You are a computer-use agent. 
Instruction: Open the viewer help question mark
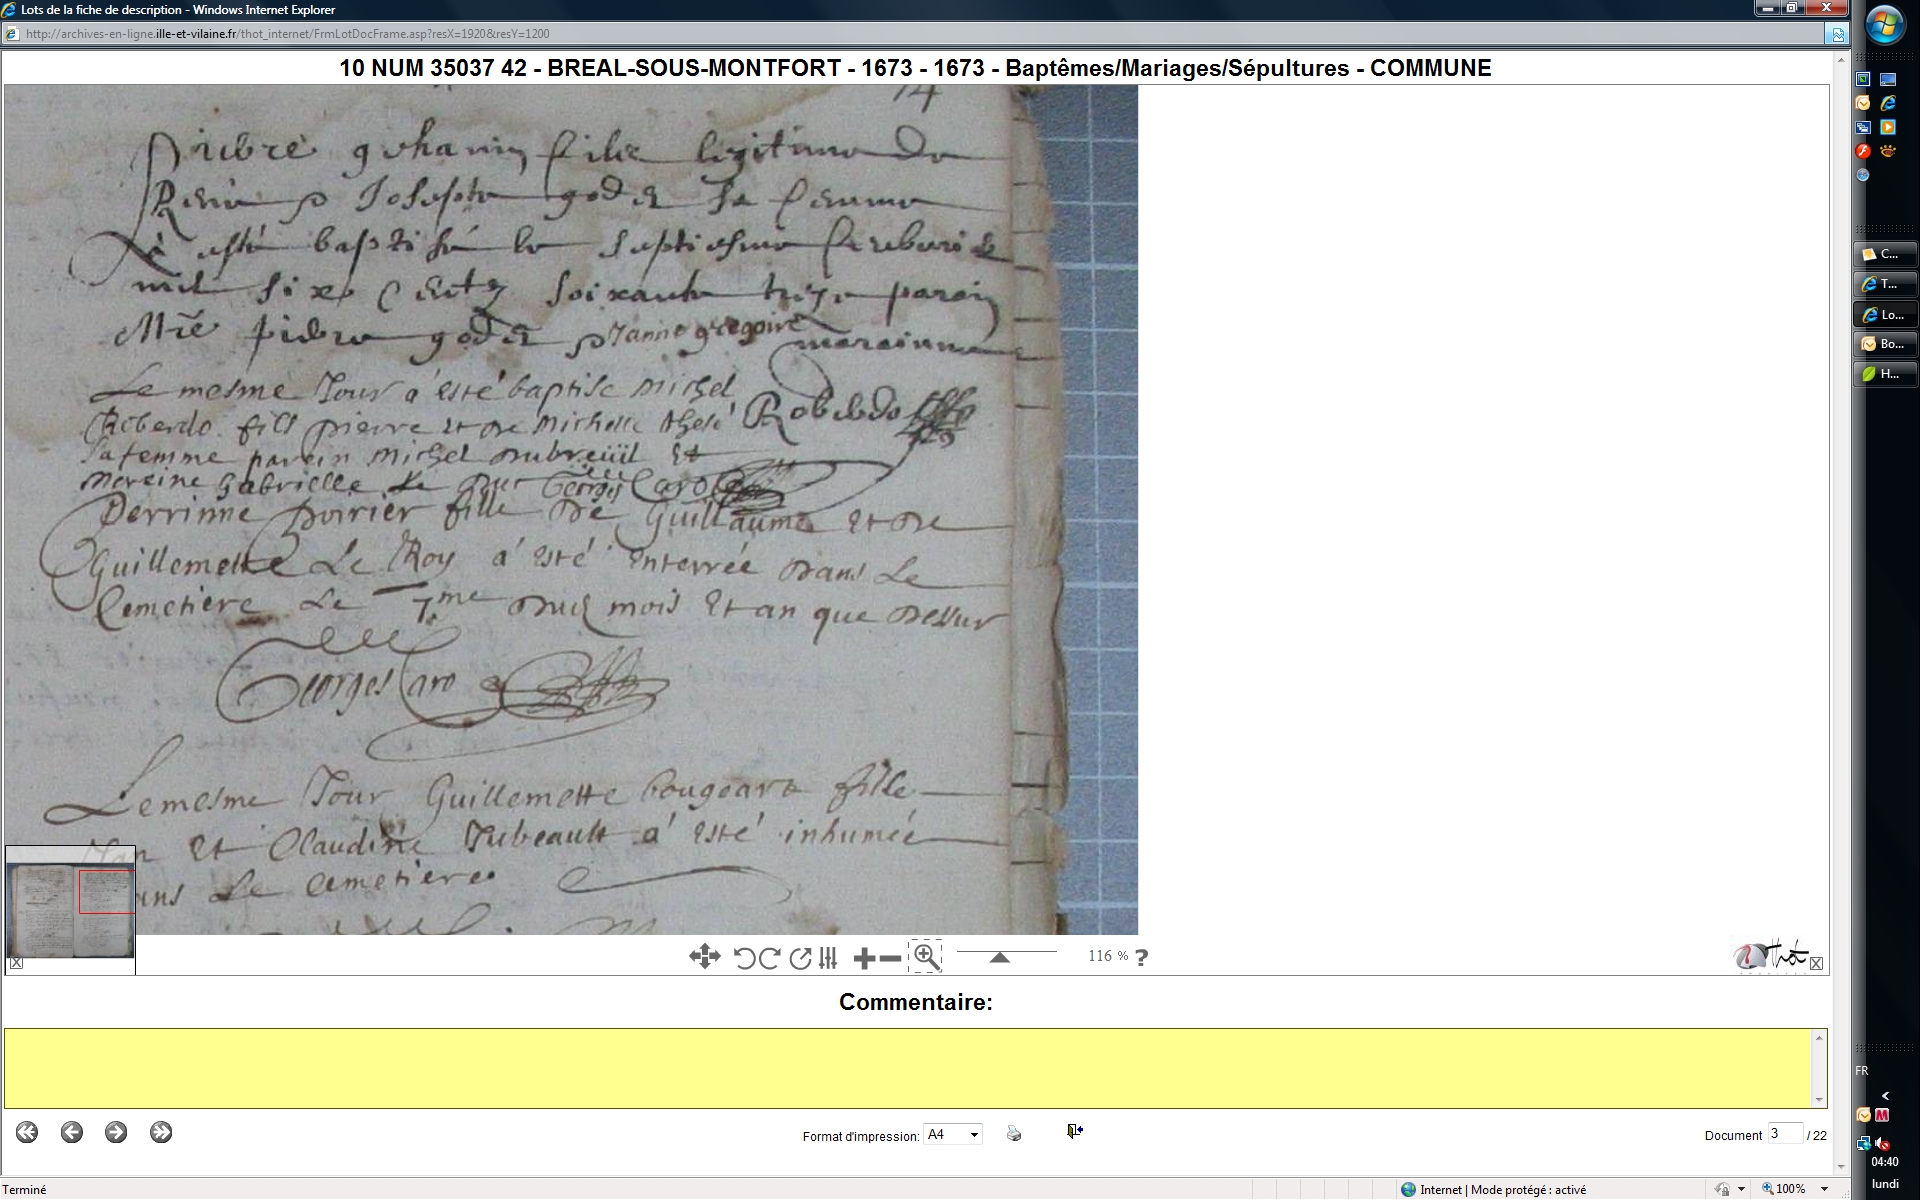point(1142,957)
